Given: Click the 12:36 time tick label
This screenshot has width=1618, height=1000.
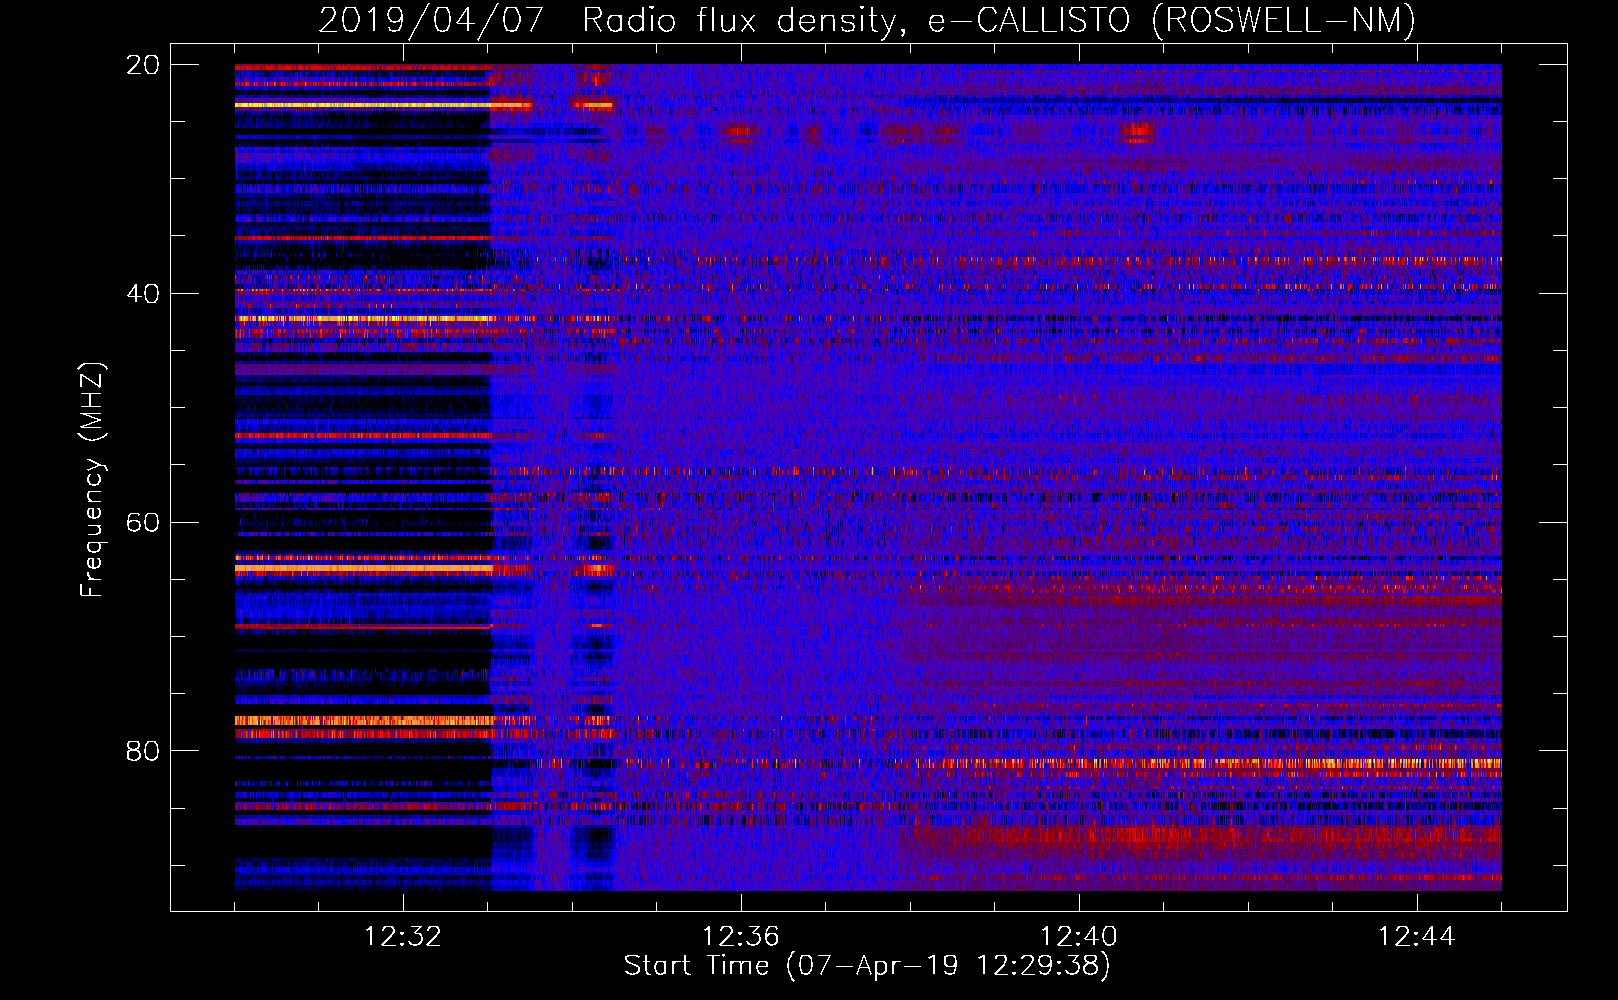Looking at the screenshot, I should [x=741, y=937].
